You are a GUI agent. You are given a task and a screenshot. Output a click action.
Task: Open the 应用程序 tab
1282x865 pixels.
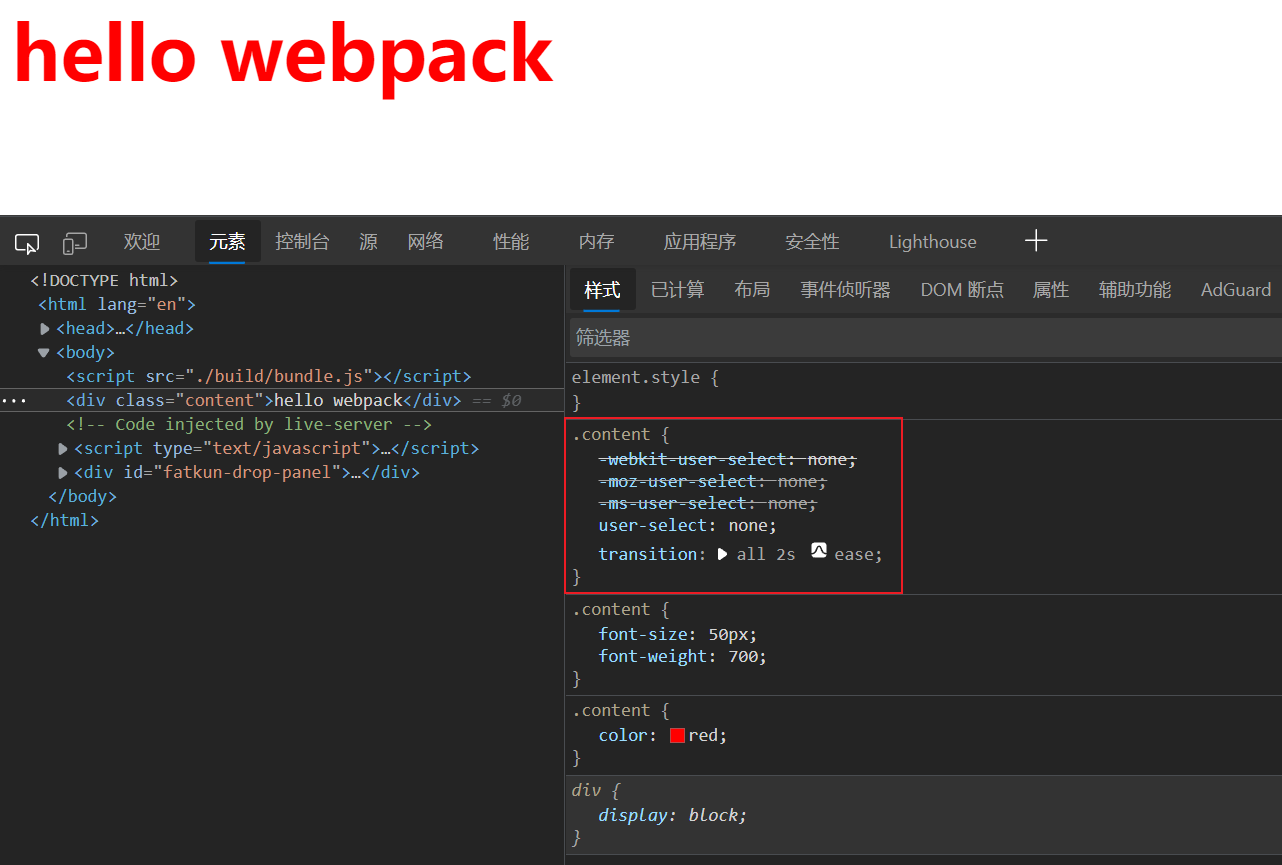tap(700, 242)
